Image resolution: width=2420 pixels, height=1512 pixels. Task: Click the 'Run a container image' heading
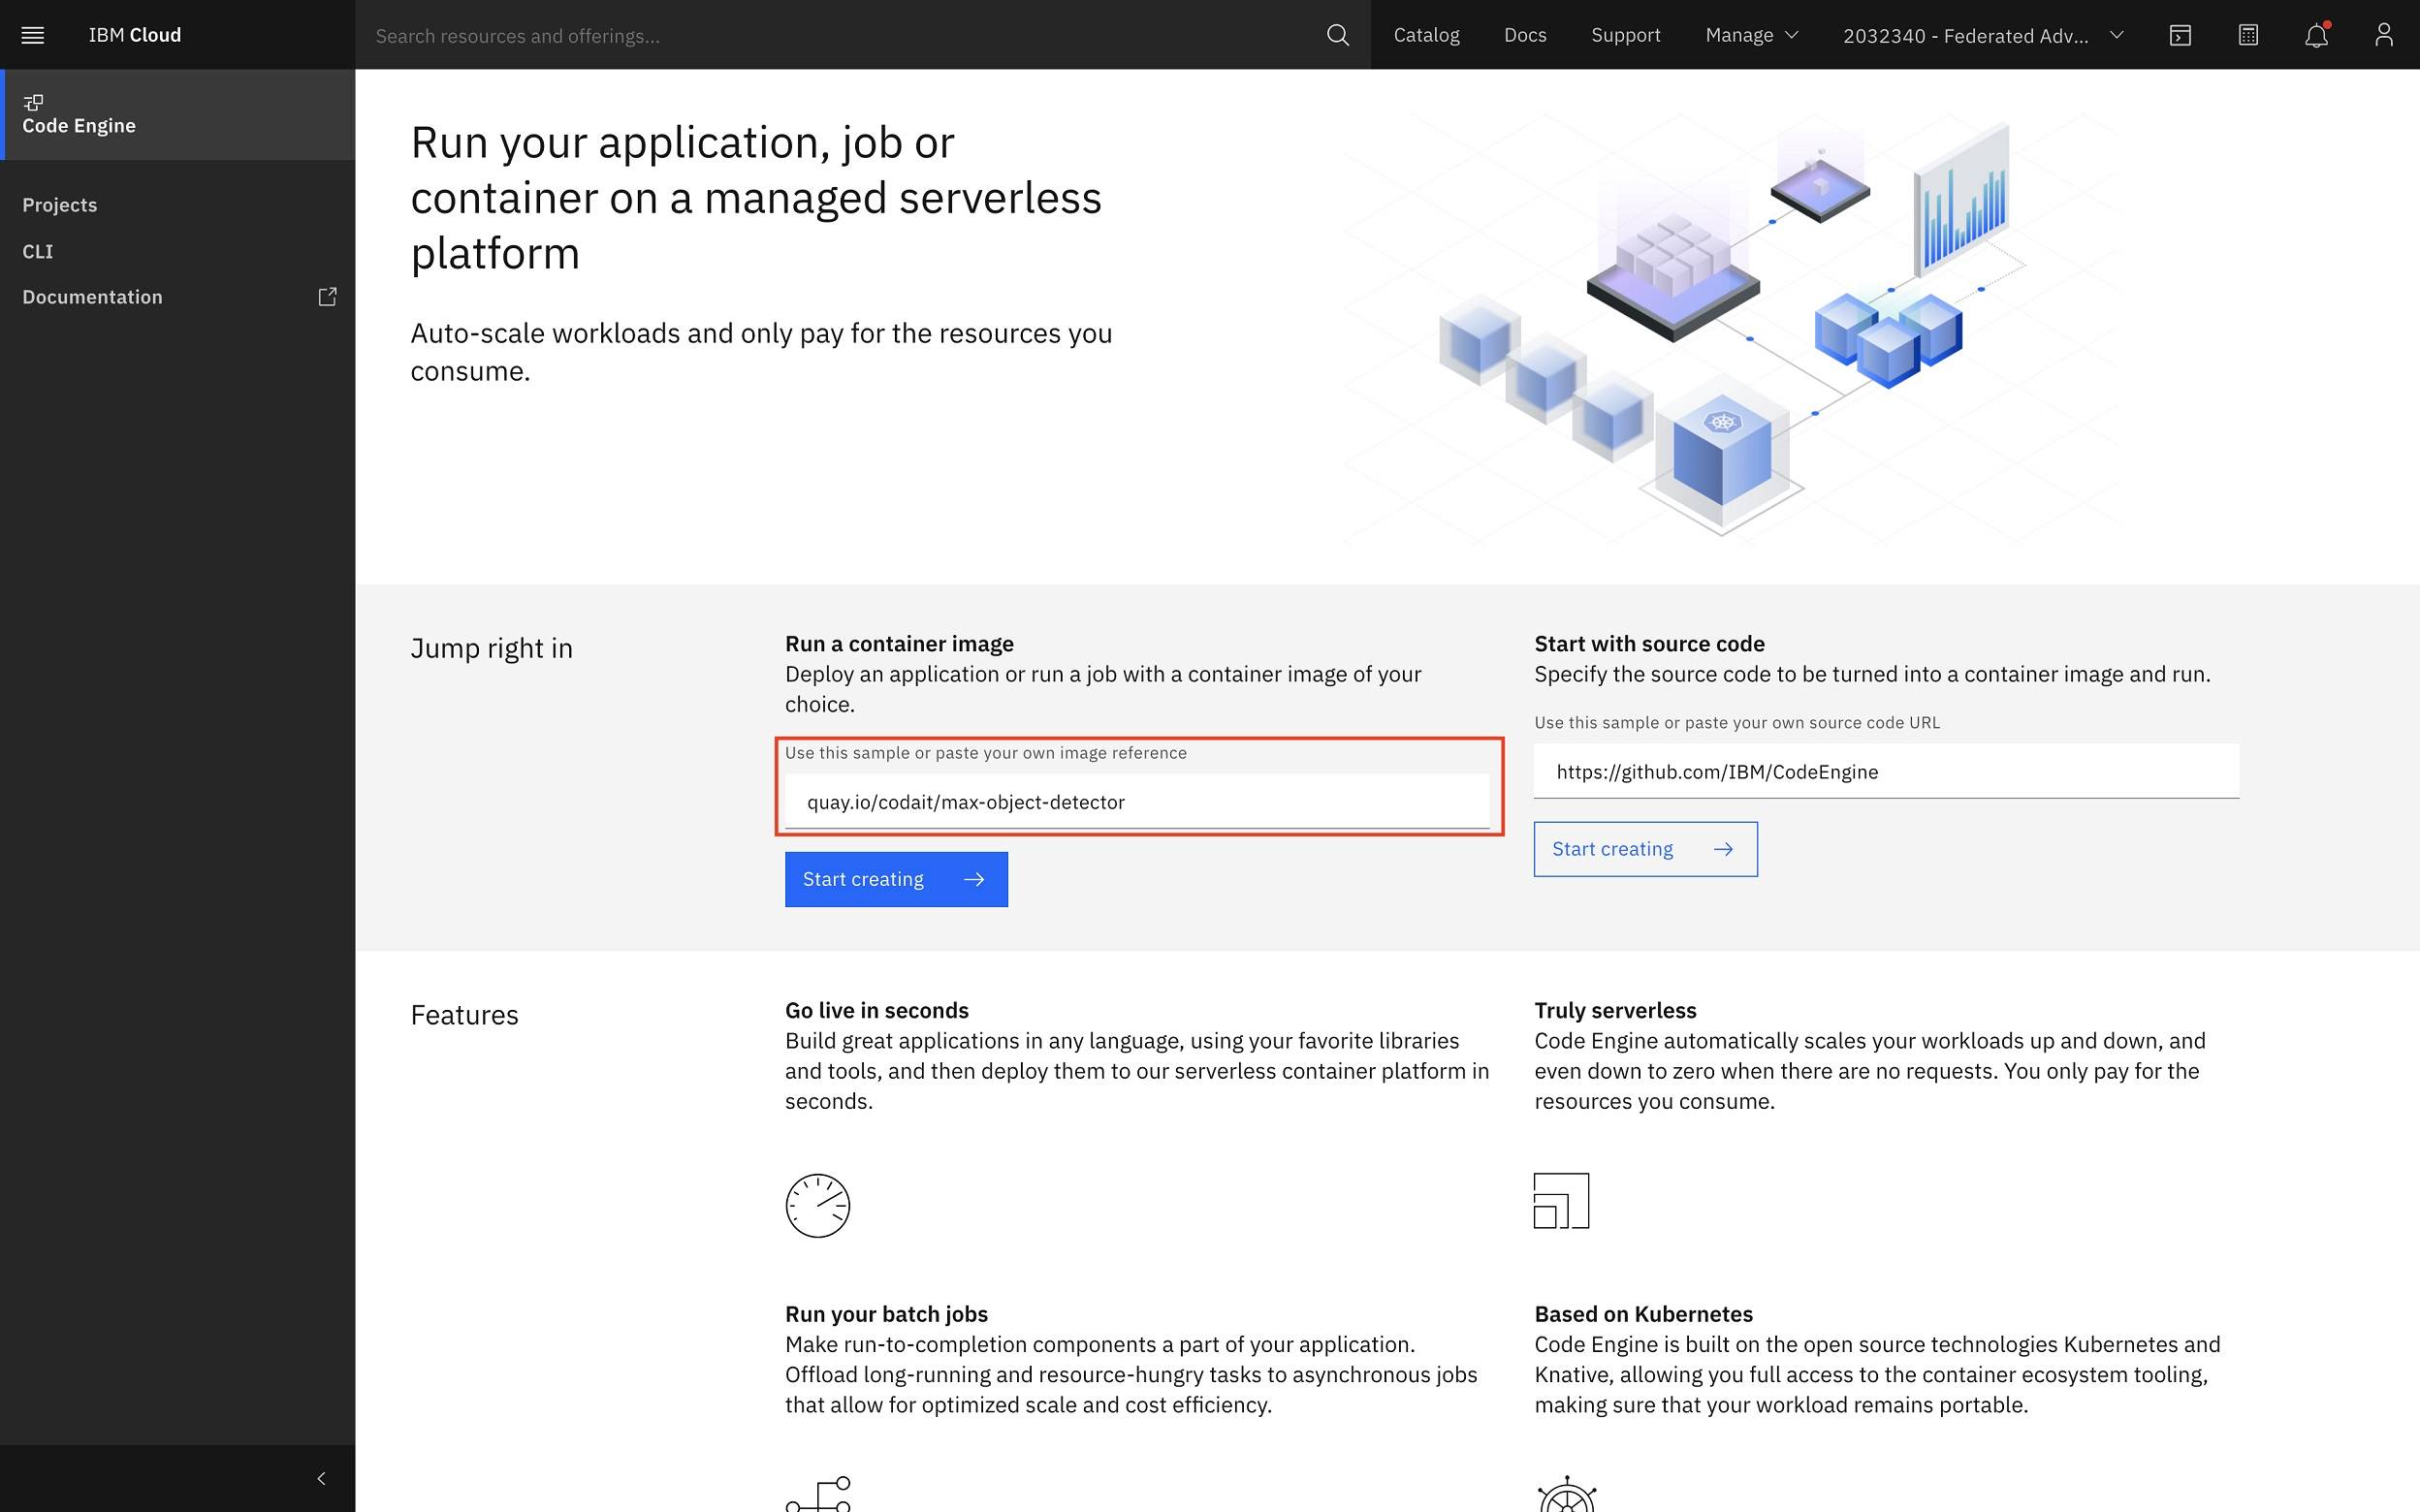899,644
